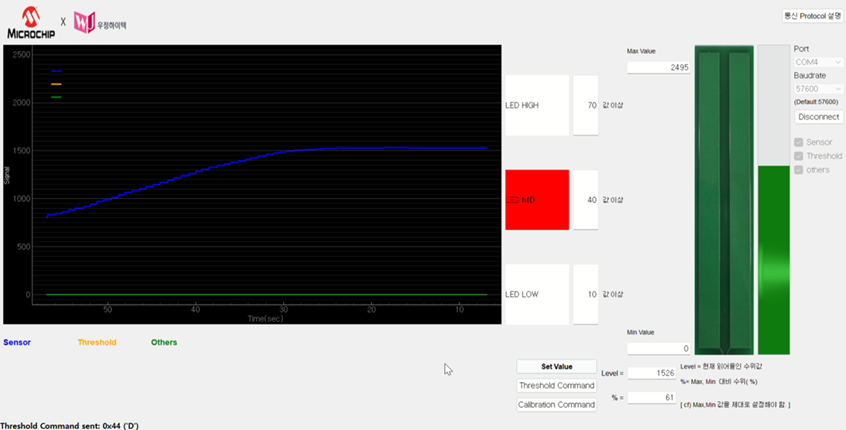Open the 통신 Protocol 설명 button

(x=811, y=15)
